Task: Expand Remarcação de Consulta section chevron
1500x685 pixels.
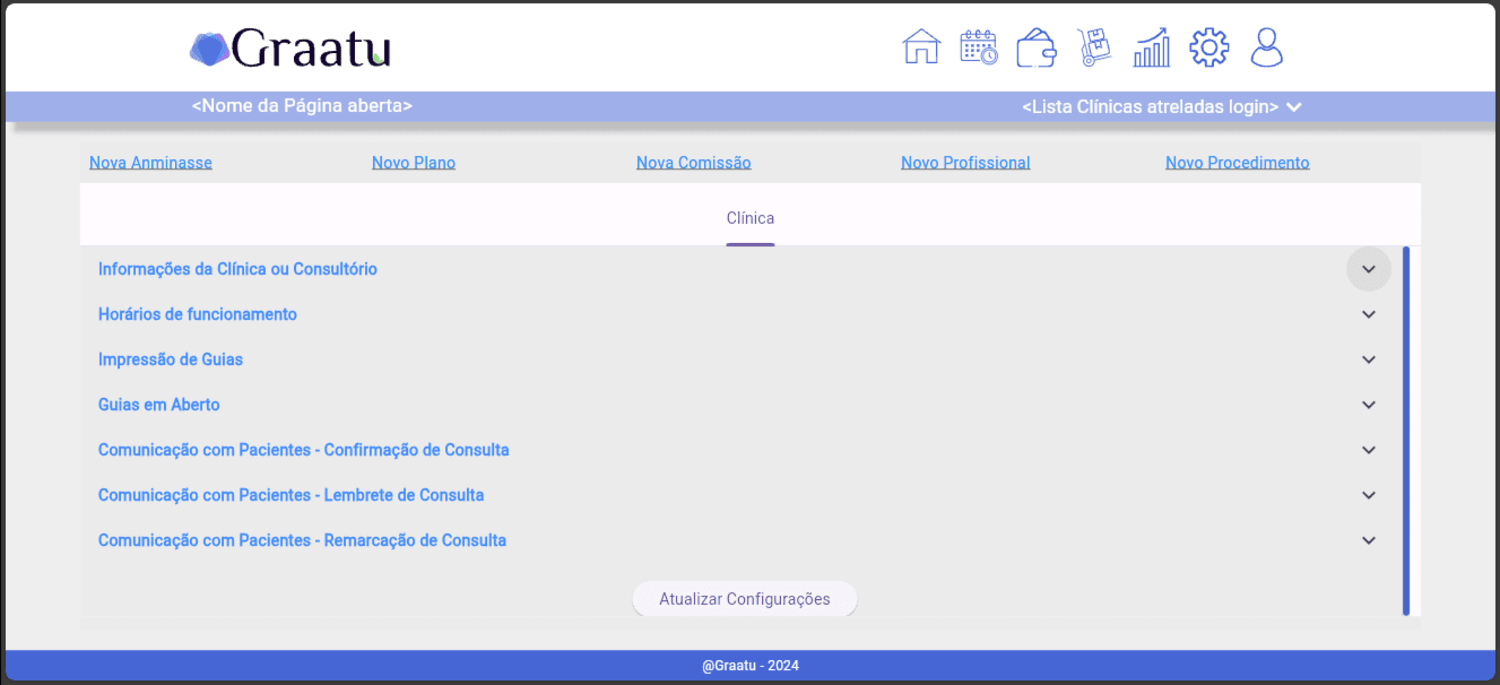Action: [1369, 540]
